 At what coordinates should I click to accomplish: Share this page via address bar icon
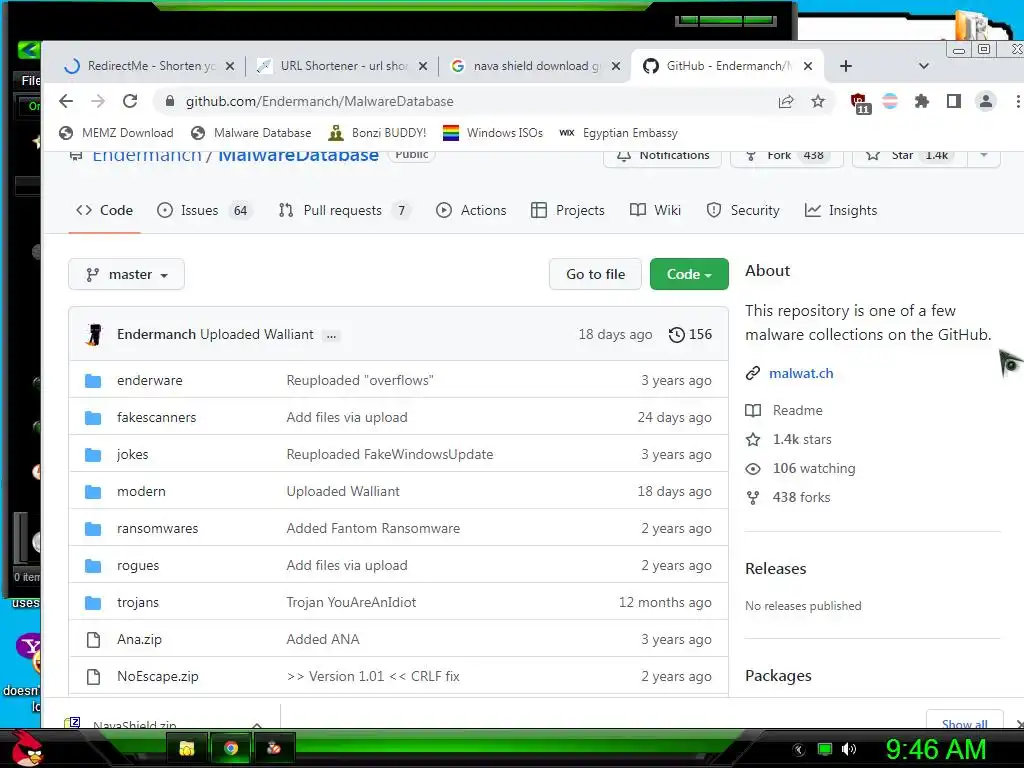click(x=786, y=101)
